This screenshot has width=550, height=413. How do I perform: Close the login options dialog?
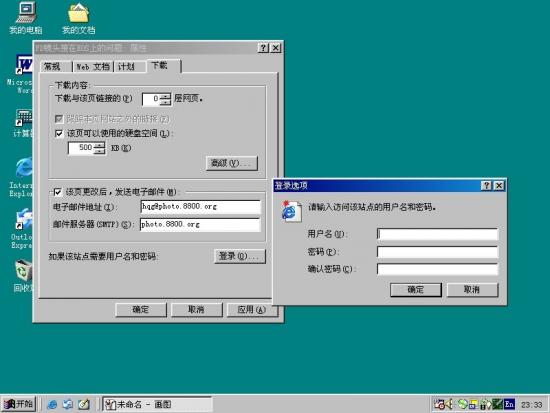pyautogui.click(x=499, y=186)
